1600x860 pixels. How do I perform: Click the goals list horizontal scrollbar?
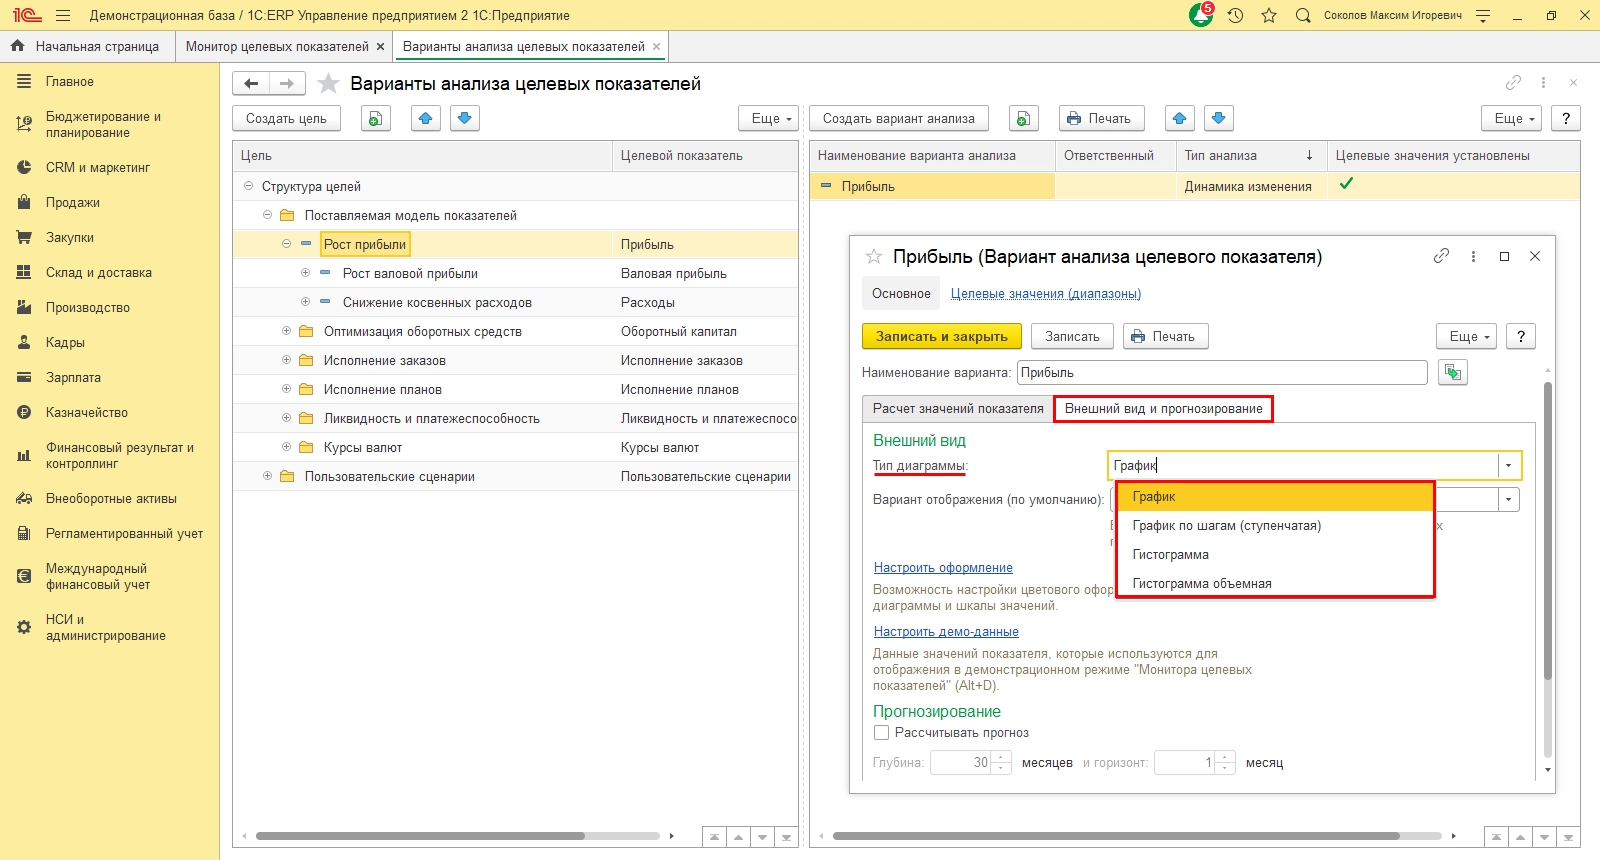click(420, 836)
